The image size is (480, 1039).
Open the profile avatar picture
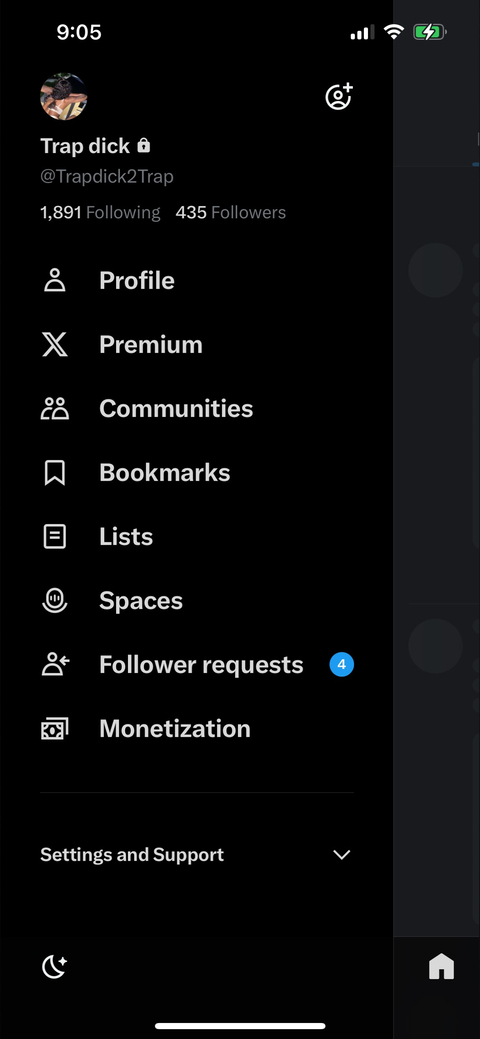pos(64,97)
